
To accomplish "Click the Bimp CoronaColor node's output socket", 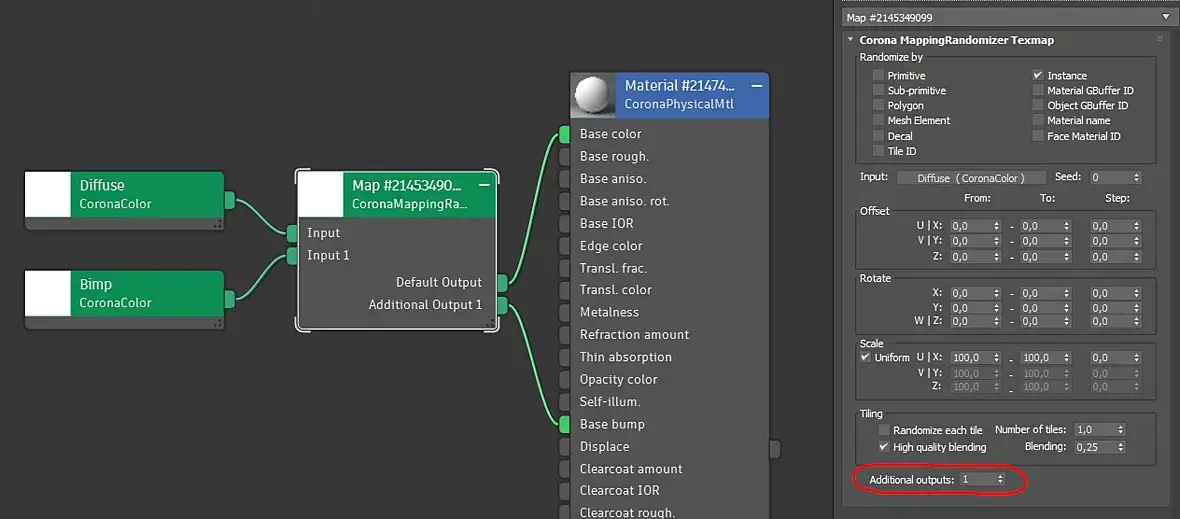I will pos(230,299).
